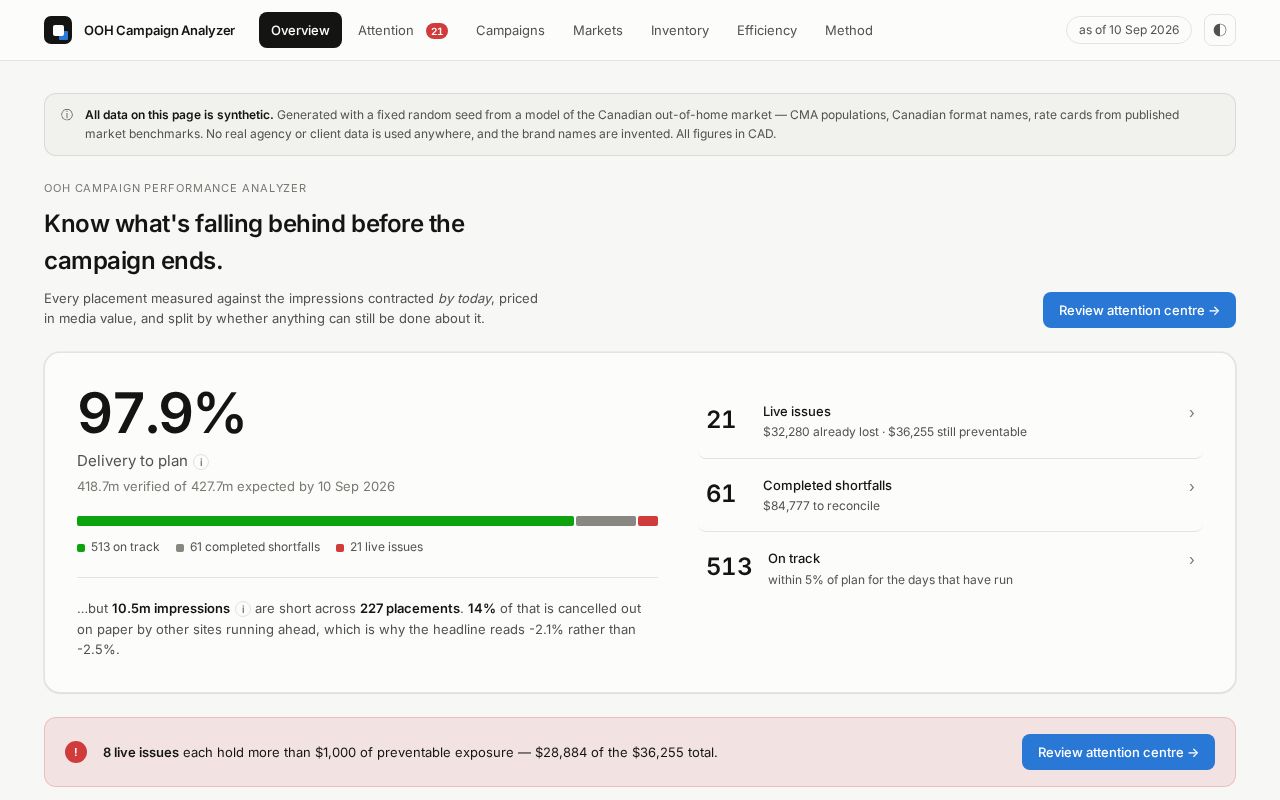Click the green '513 on track' legend swatch
The image size is (1280, 800).
coord(81,548)
